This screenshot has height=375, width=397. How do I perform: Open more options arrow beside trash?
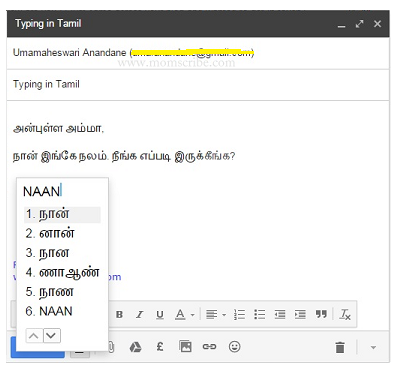pos(373,347)
